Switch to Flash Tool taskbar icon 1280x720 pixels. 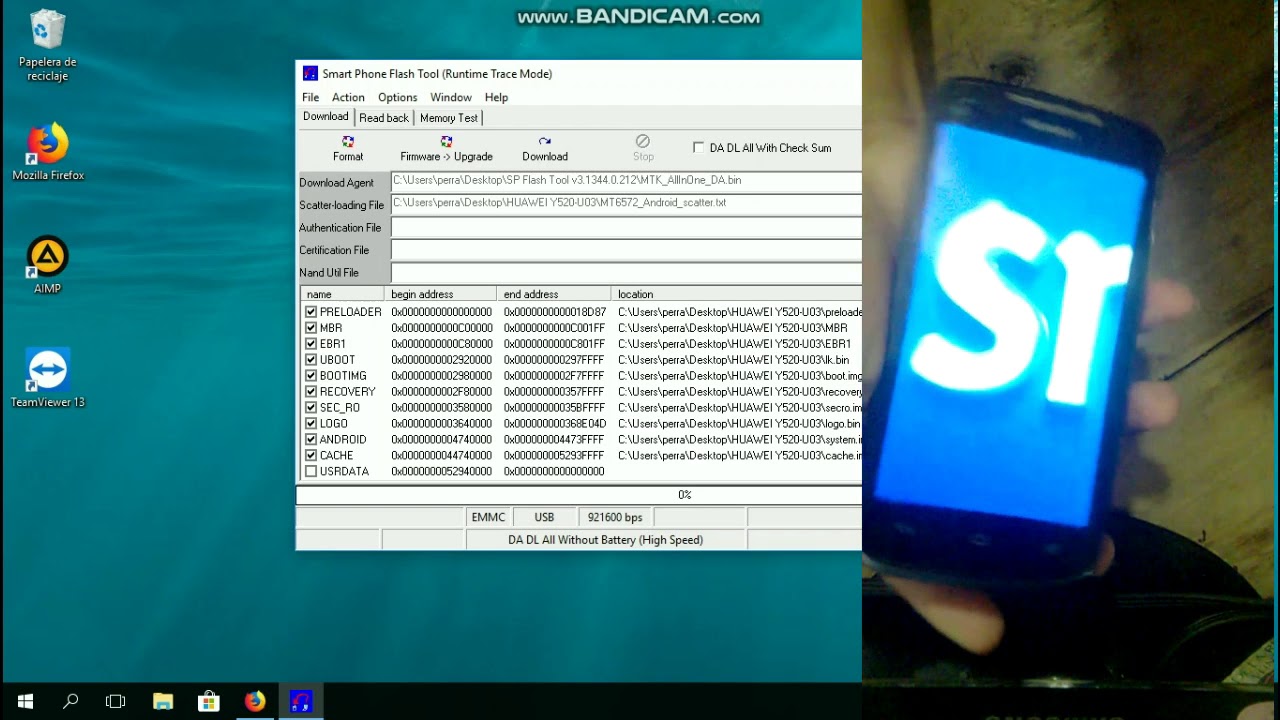[301, 701]
